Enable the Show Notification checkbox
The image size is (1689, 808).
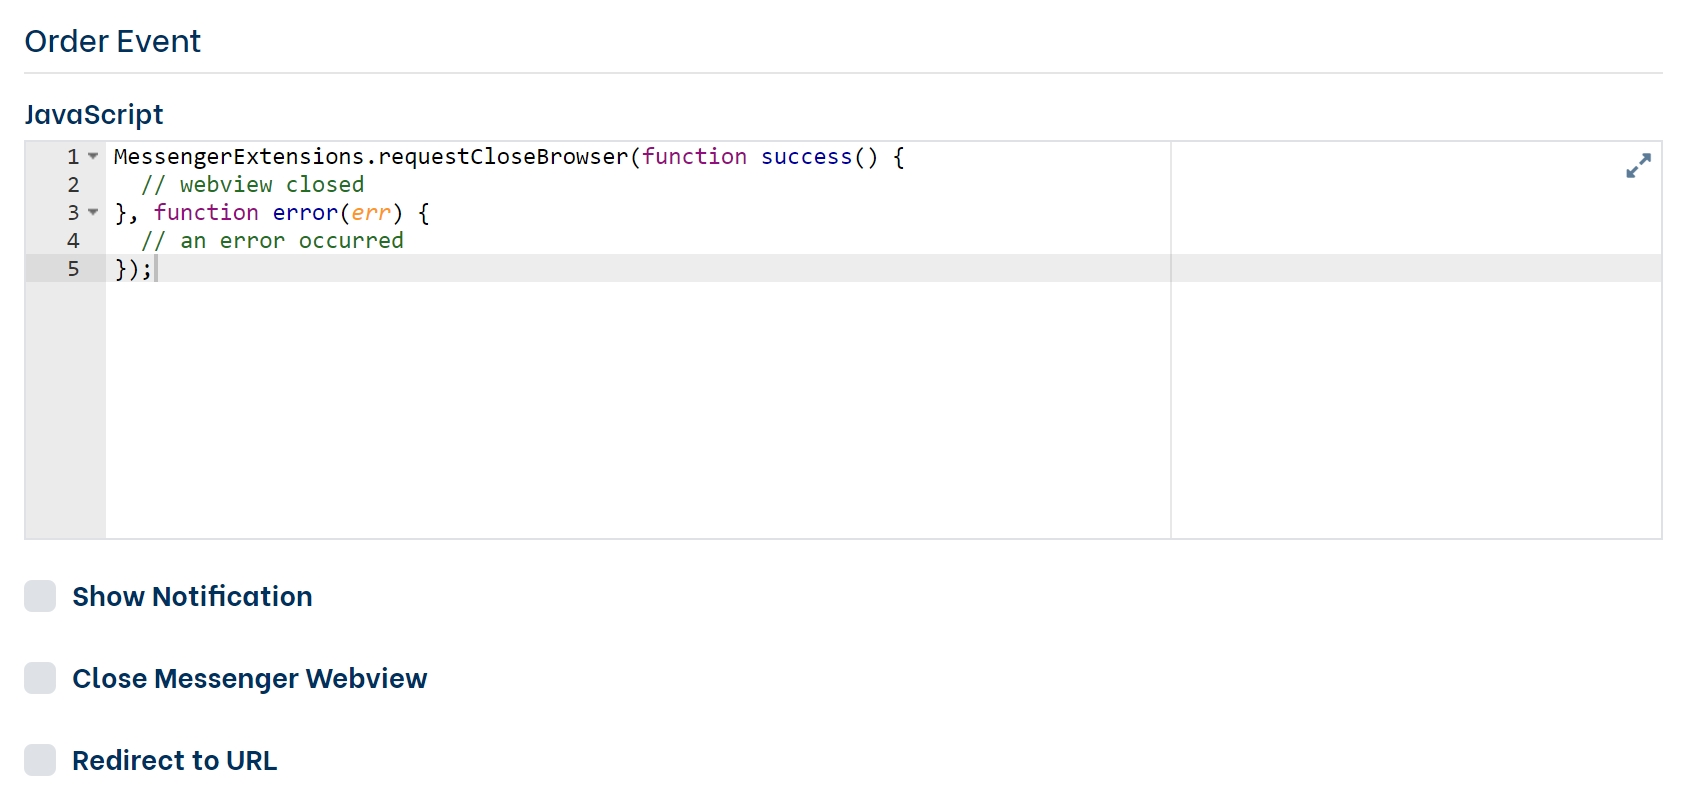point(40,596)
